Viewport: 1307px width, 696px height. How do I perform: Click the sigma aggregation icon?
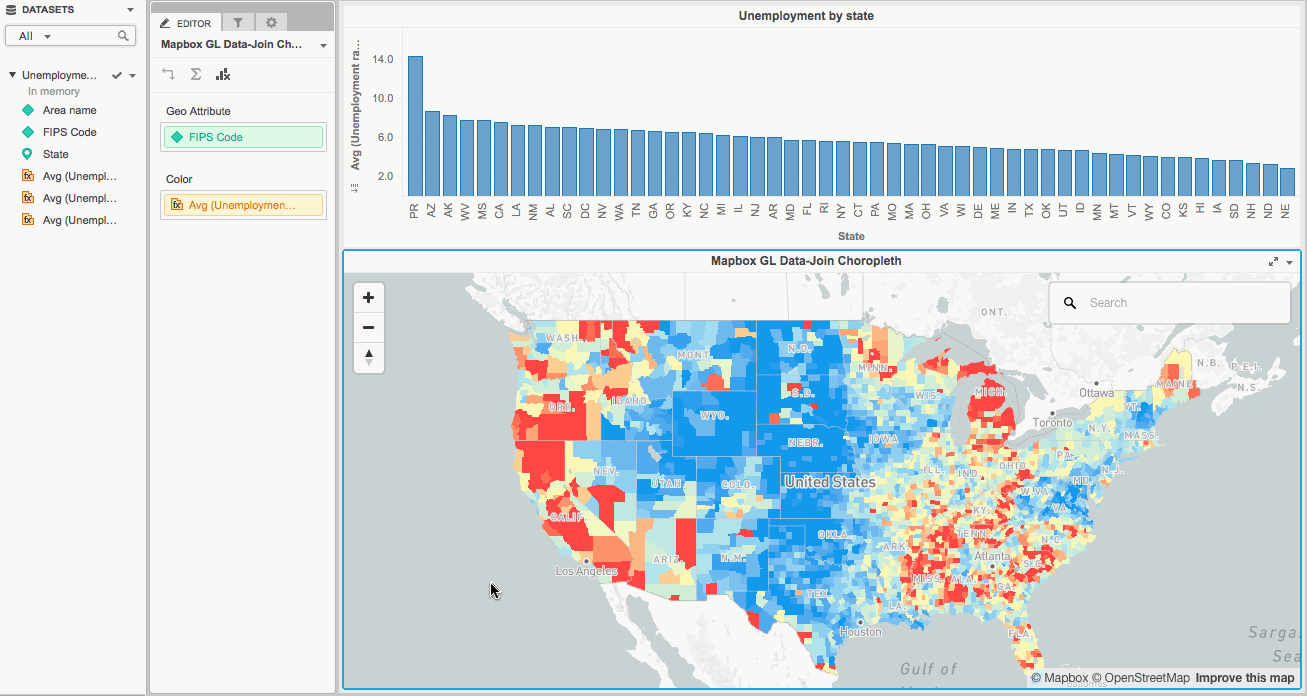[x=195, y=73]
